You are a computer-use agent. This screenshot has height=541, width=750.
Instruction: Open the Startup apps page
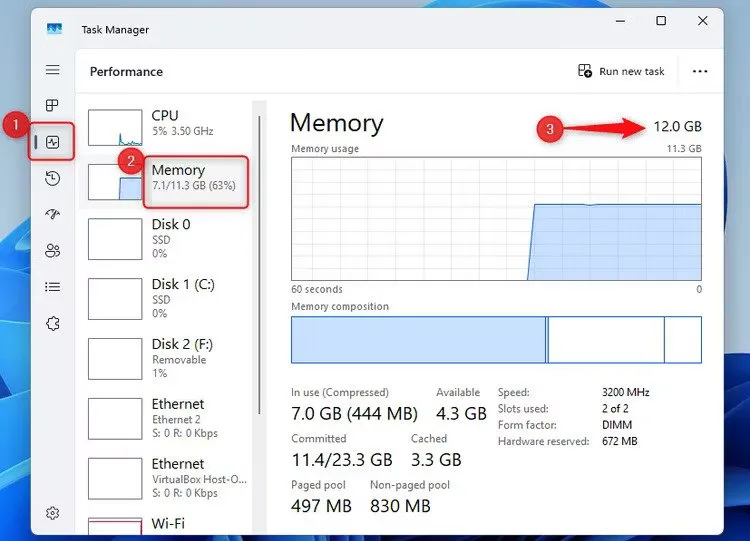point(53,215)
